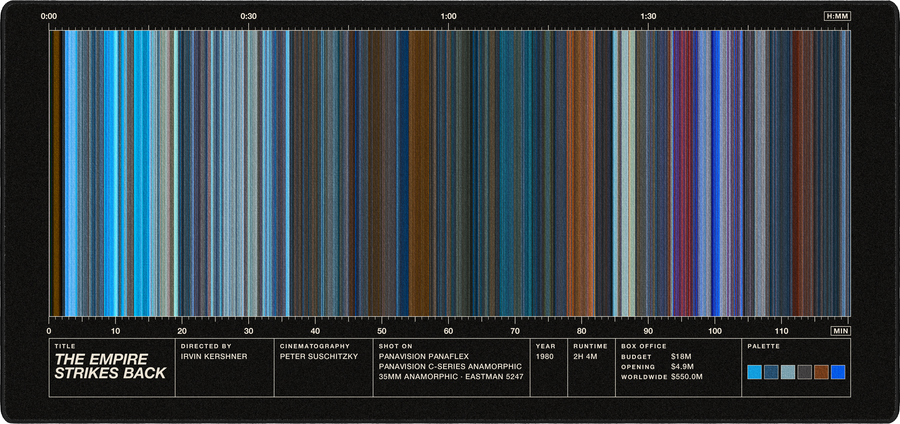Click the sky-blue palette swatch
900x424 pixels.
point(754,372)
